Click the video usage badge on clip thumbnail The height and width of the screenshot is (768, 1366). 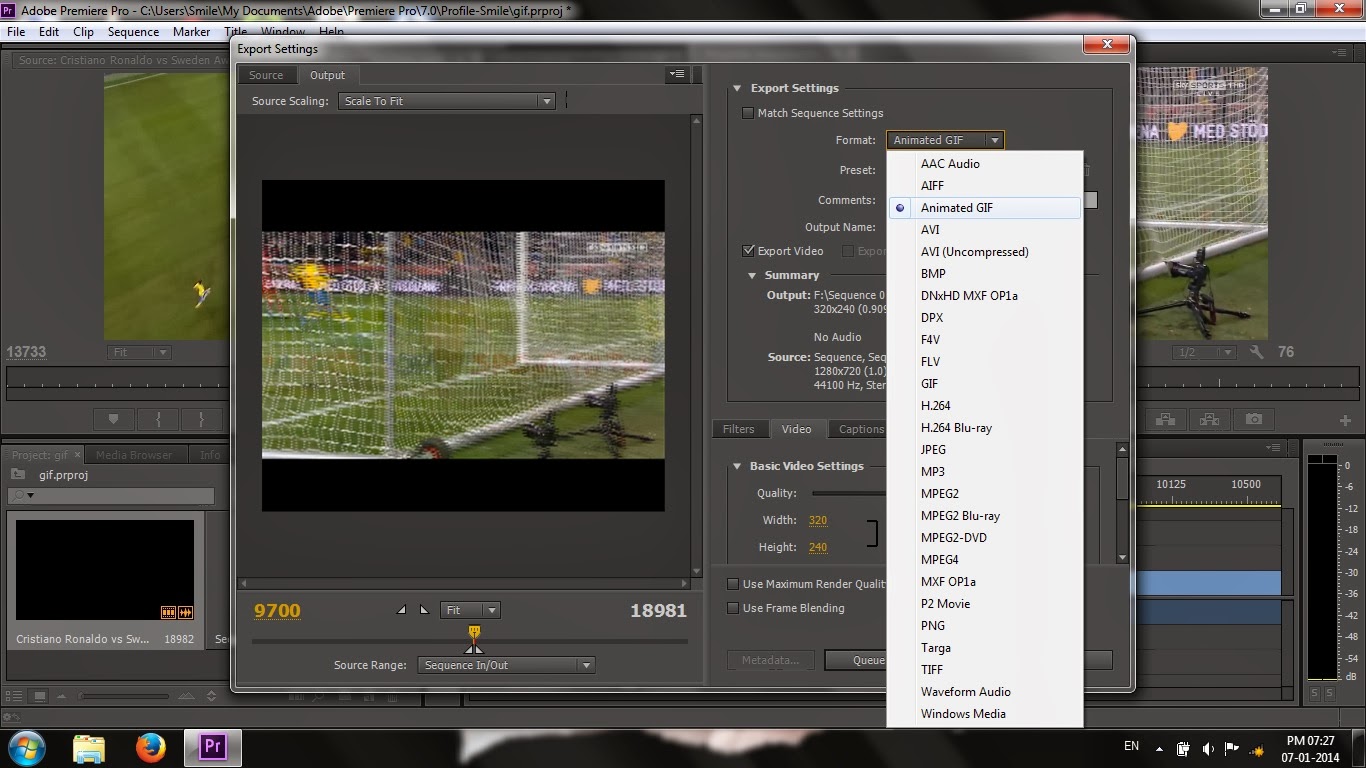pyautogui.click(x=168, y=612)
